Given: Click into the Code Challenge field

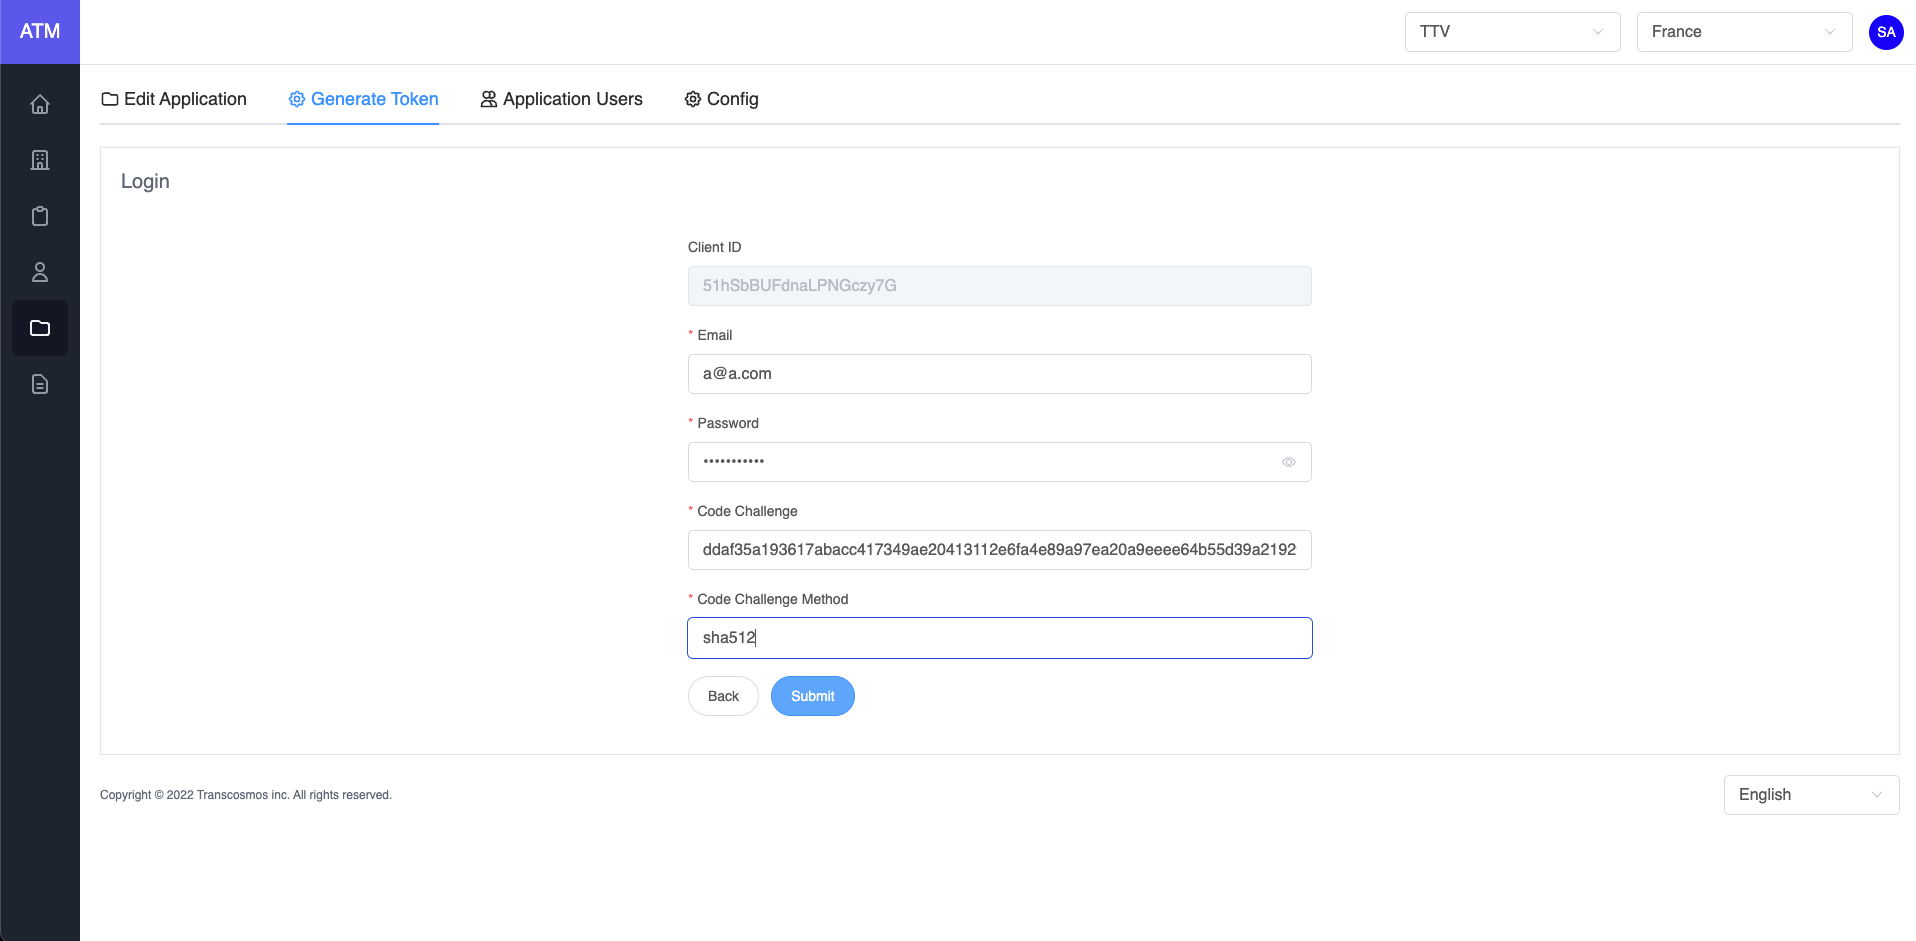Looking at the screenshot, I should tap(999, 550).
